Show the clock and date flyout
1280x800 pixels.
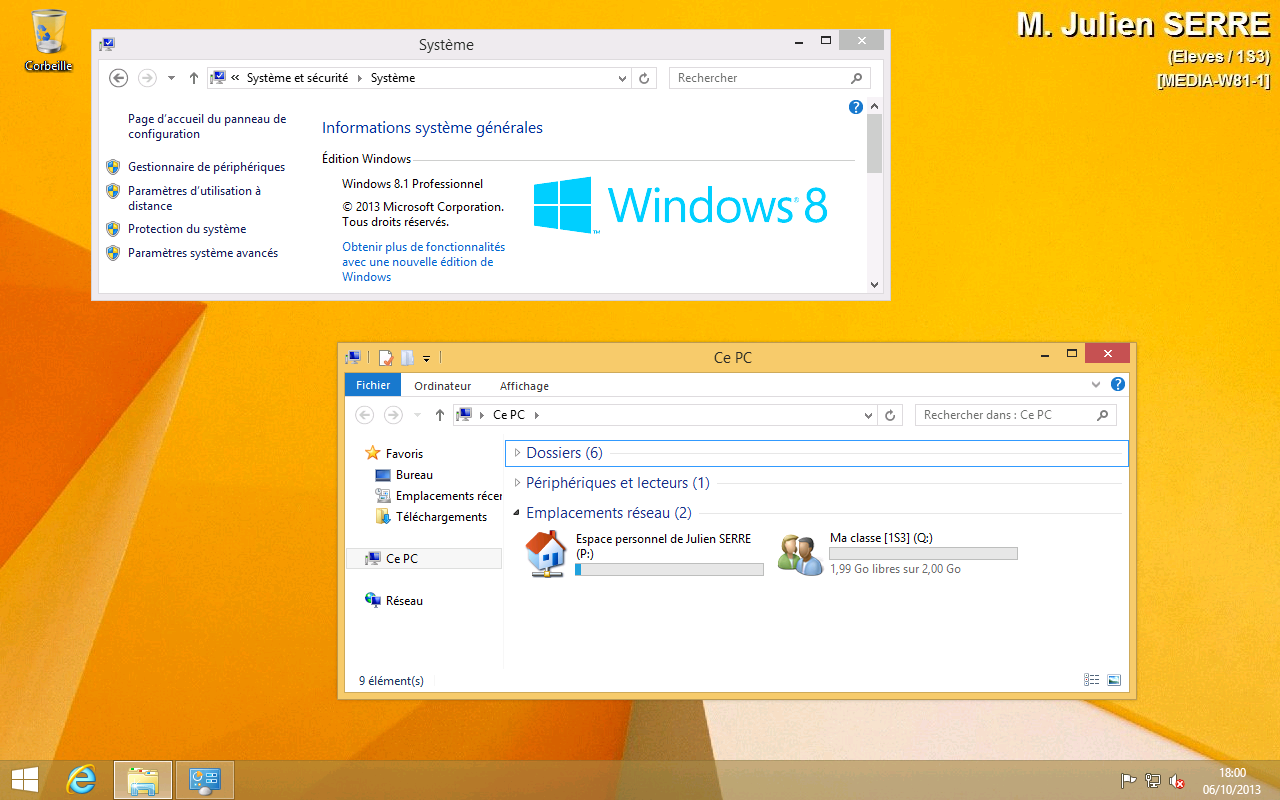click(x=1232, y=780)
